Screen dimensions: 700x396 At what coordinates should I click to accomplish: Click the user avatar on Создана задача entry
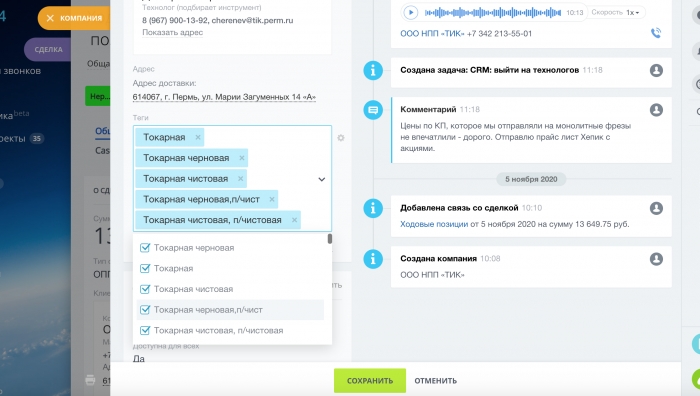coord(656,70)
